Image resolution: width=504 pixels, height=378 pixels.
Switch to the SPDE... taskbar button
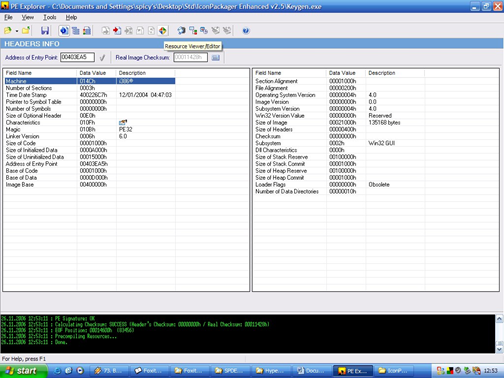tap(230, 371)
